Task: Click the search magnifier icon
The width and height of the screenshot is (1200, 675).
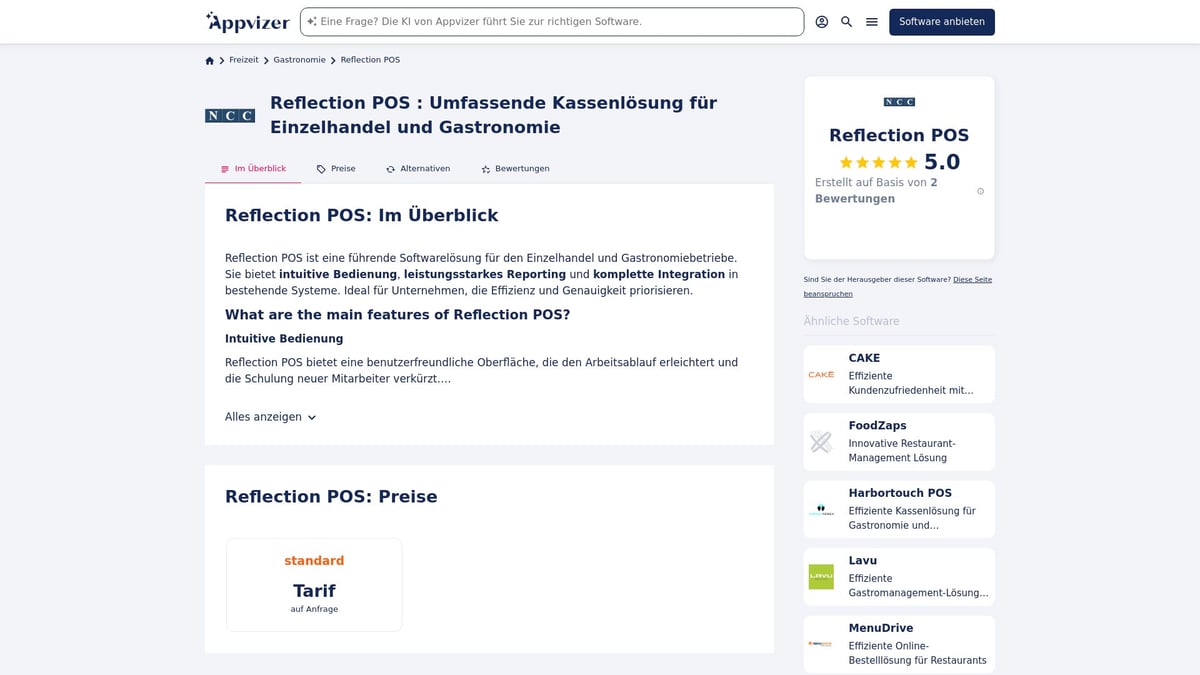Action: (x=847, y=22)
